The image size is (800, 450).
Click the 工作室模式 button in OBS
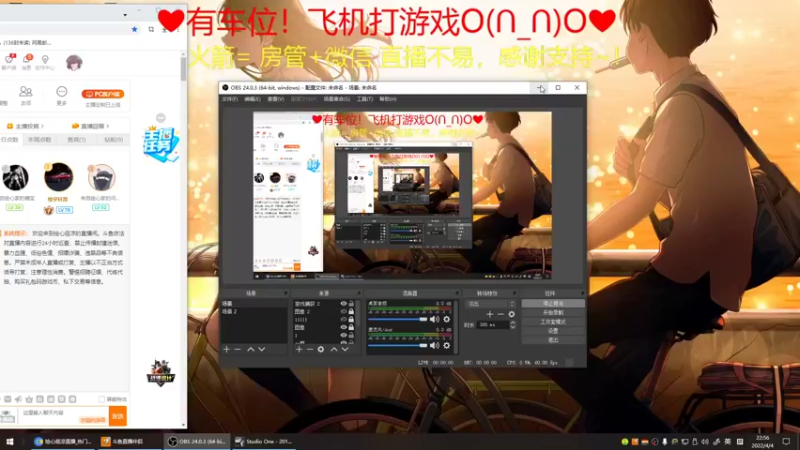(x=553, y=322)
